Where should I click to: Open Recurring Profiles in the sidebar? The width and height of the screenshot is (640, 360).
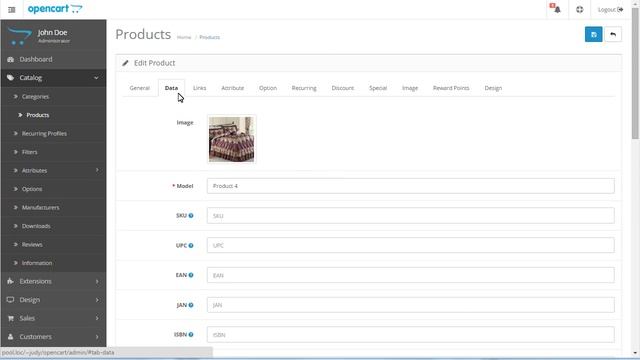44,133
